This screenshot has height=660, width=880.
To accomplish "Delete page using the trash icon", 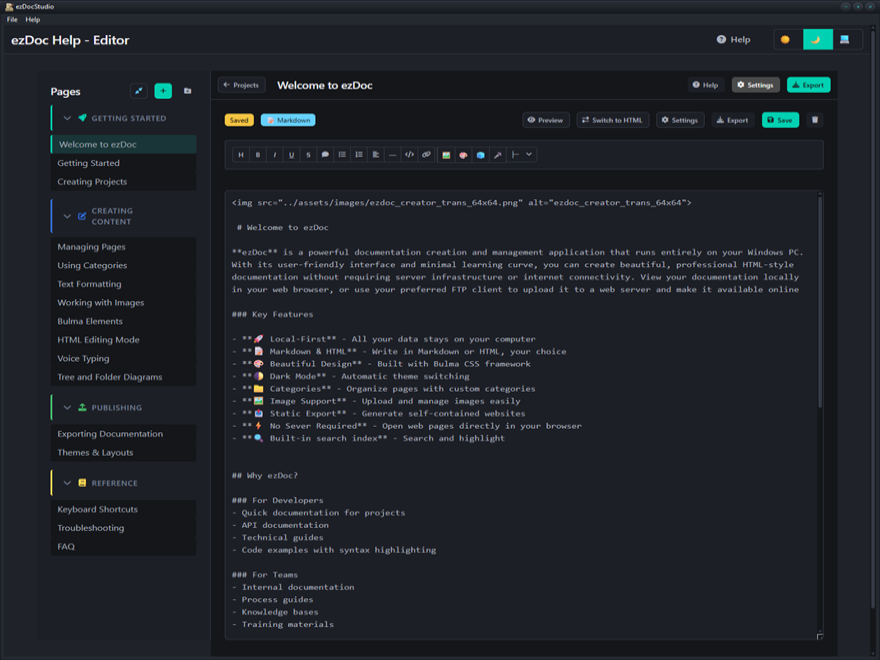I will pyautogui.click(x=815, y=120).
